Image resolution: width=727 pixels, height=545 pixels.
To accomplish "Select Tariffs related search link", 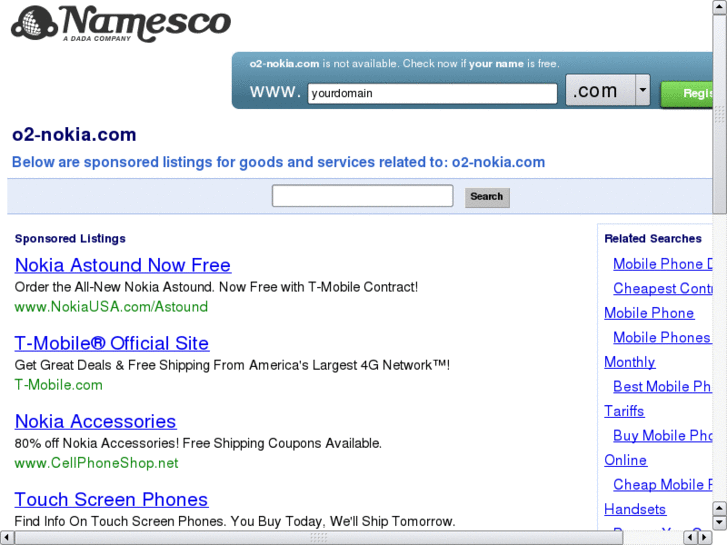I will [x=624, y=411].
